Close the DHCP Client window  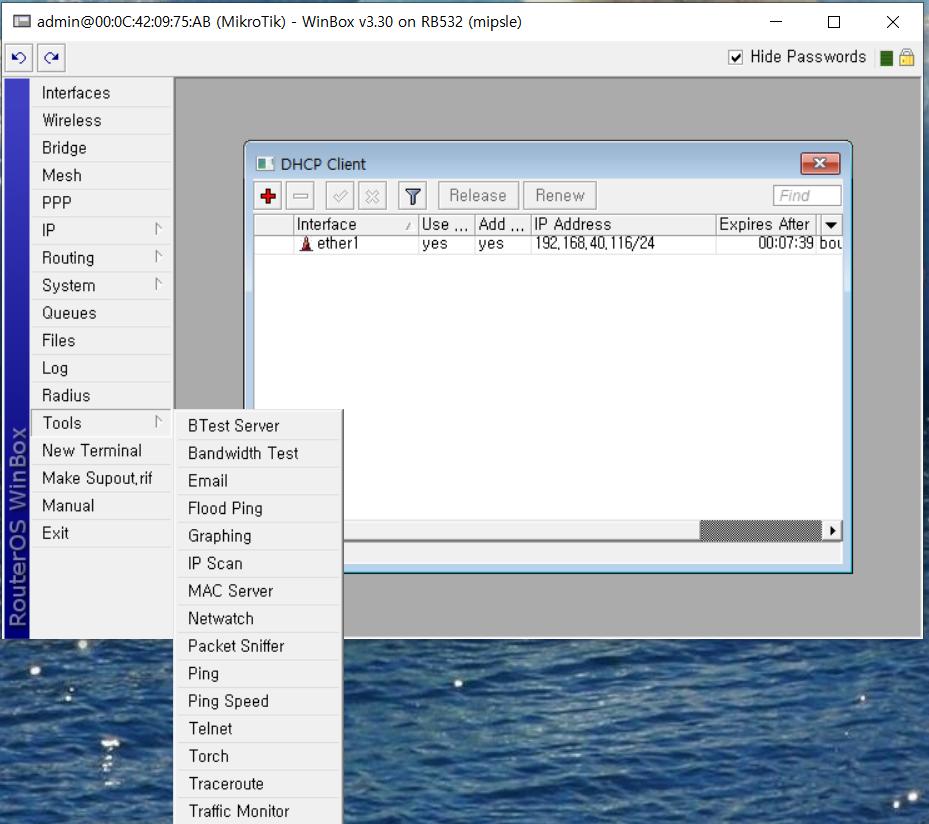click(820, 163)
